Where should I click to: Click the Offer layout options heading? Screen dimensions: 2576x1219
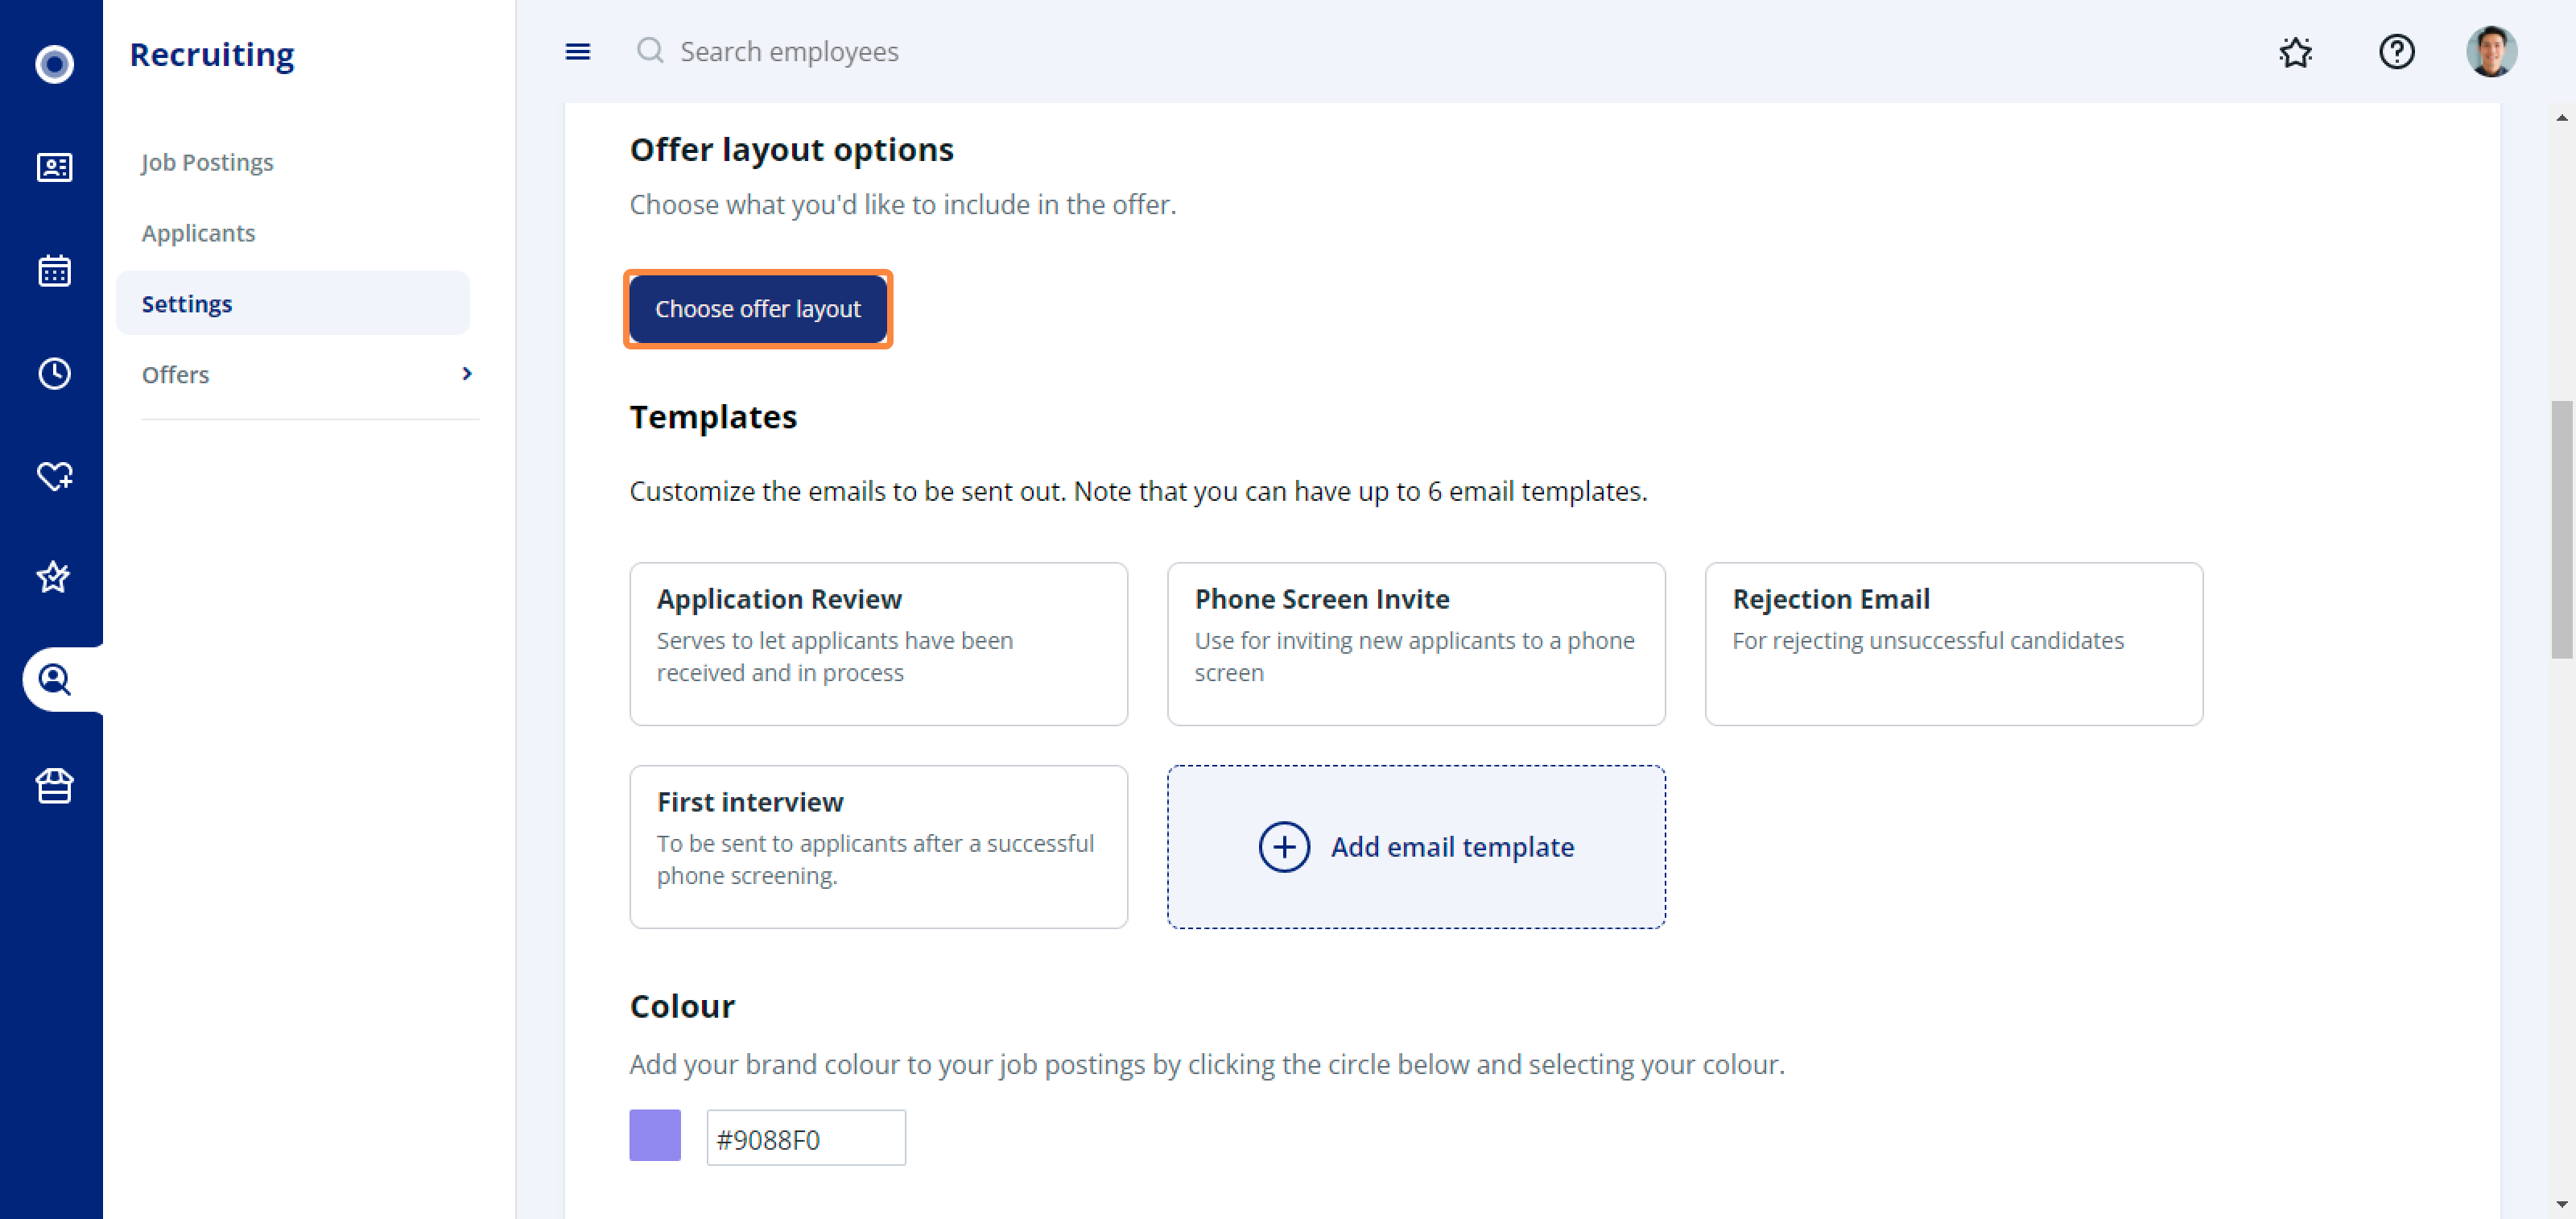tap(791, 149)
